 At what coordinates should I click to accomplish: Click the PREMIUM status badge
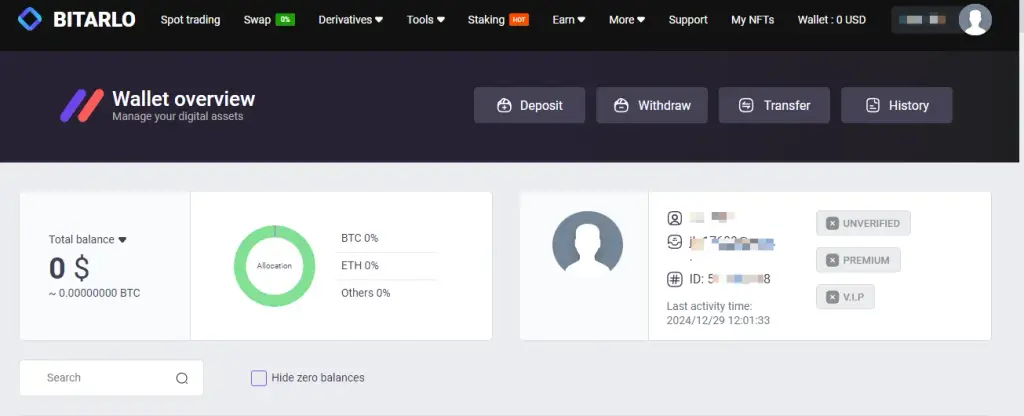pos(858,260)
